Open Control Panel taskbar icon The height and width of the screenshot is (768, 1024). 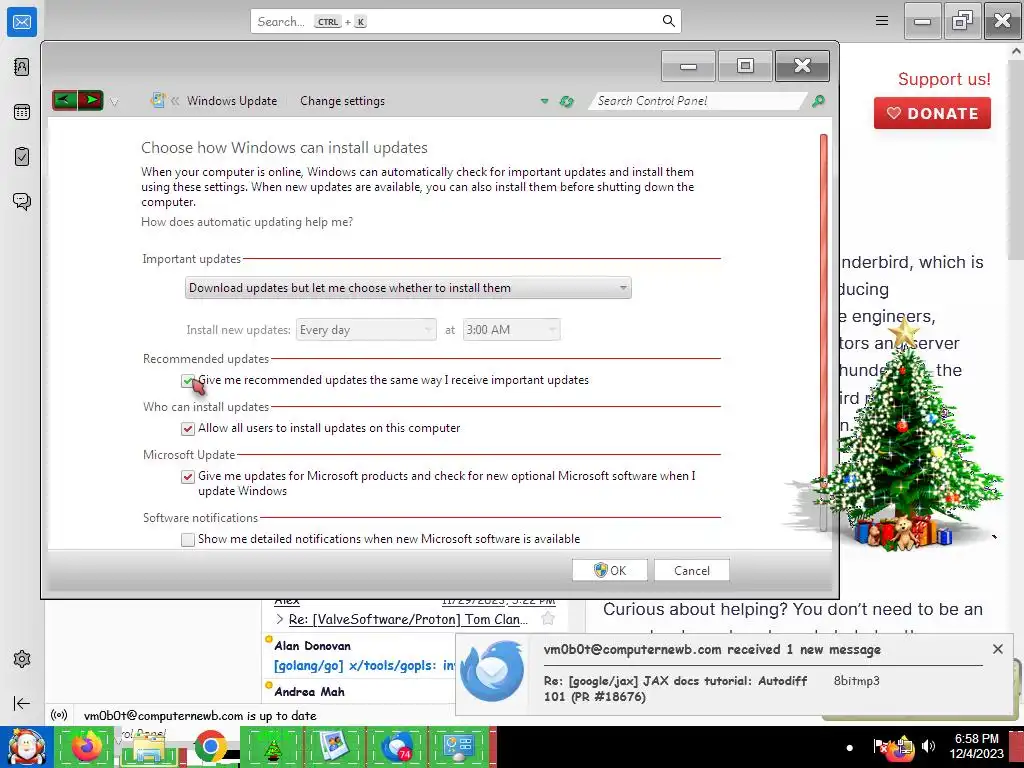pyautogui.click(x=458, y=746)
